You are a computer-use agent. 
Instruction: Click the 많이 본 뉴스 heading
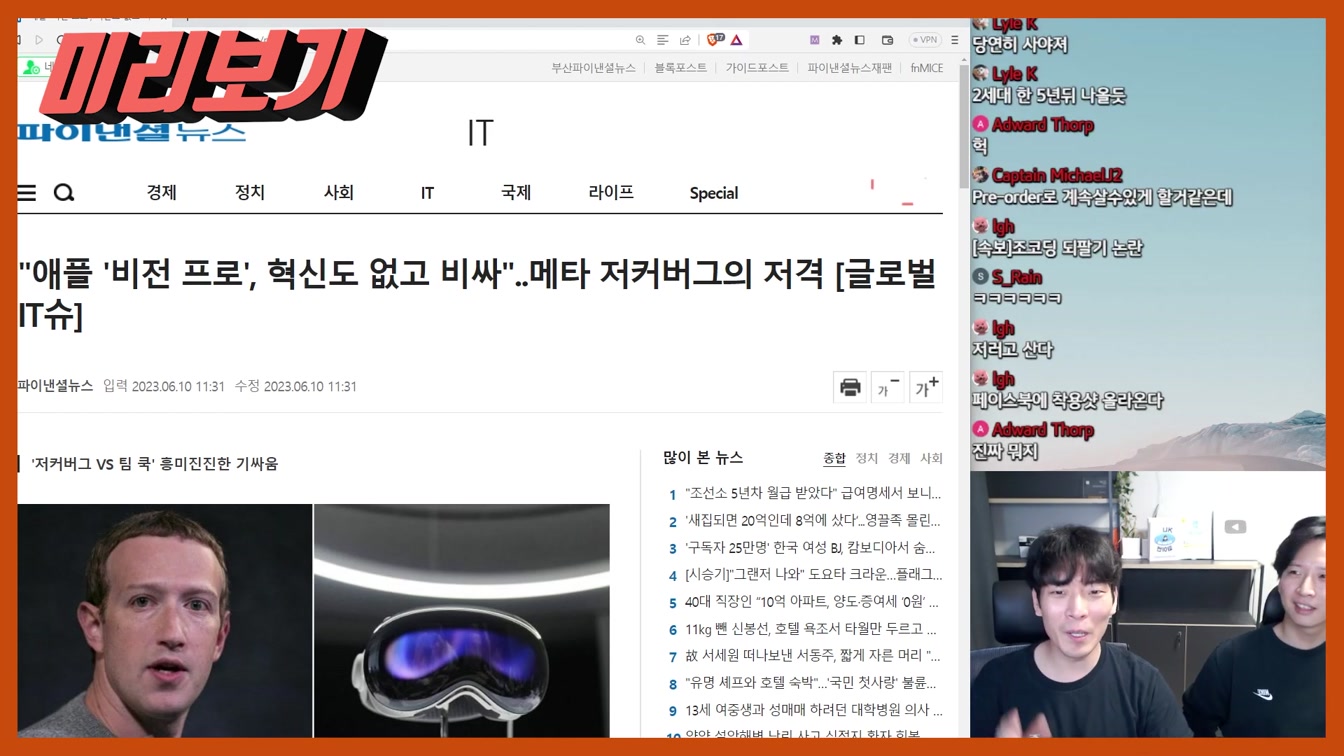click(x=703, y=457)
